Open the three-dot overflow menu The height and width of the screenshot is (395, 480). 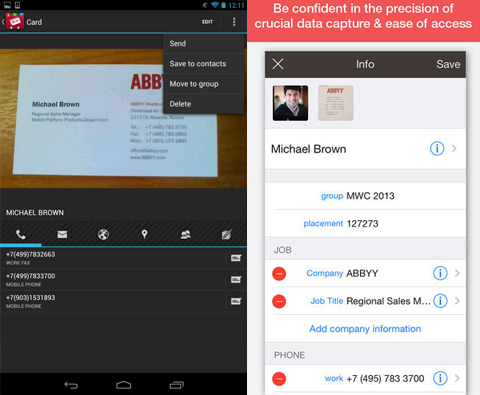[234, 22]
